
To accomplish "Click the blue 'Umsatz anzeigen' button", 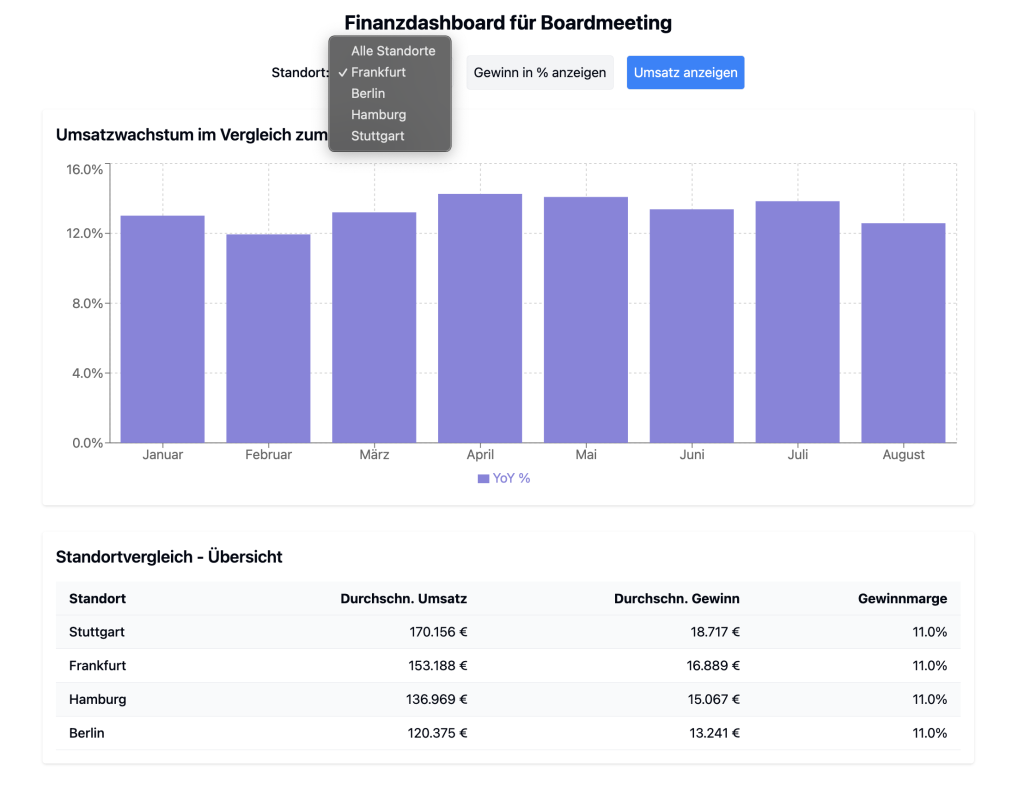I will tap(685, 72).
